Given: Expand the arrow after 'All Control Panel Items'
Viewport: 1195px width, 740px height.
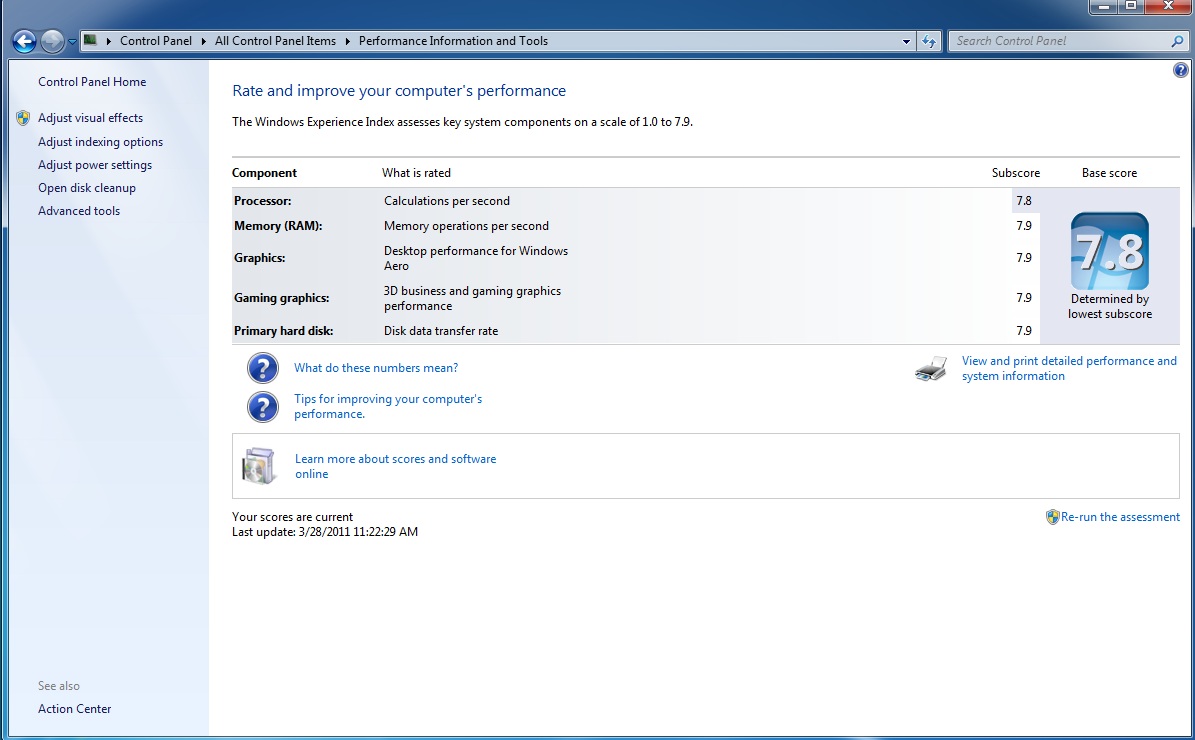Looking at the screenshot, I should (347, 41).
